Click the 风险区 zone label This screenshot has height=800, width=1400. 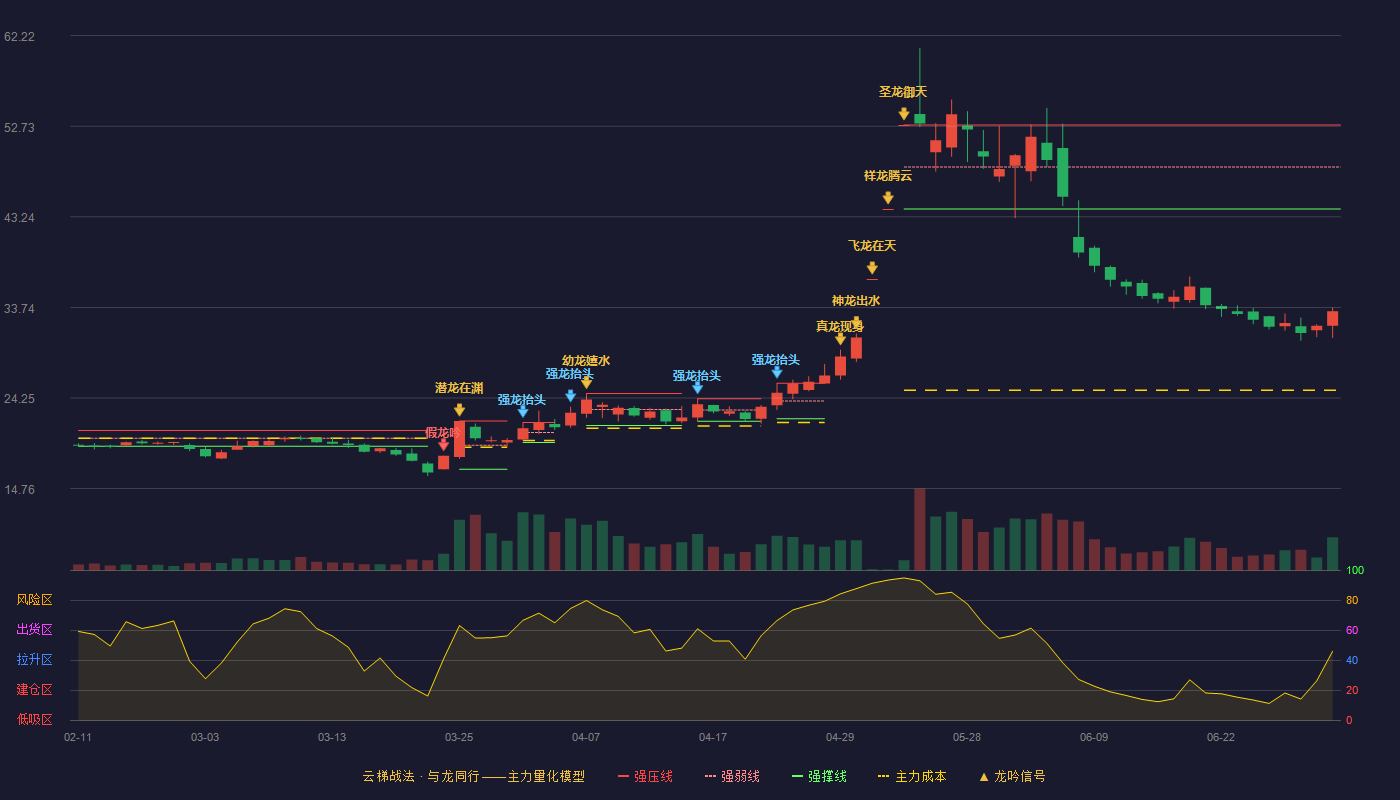point(34,600)
